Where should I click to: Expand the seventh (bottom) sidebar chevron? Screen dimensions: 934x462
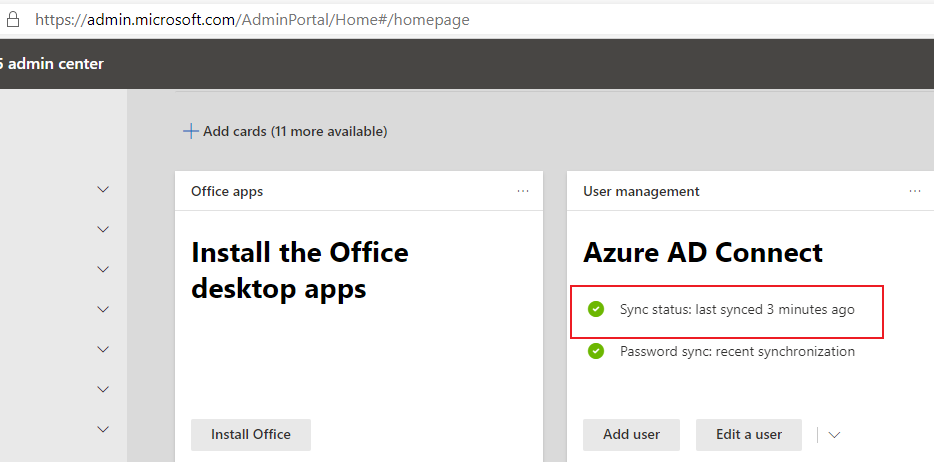103,429
